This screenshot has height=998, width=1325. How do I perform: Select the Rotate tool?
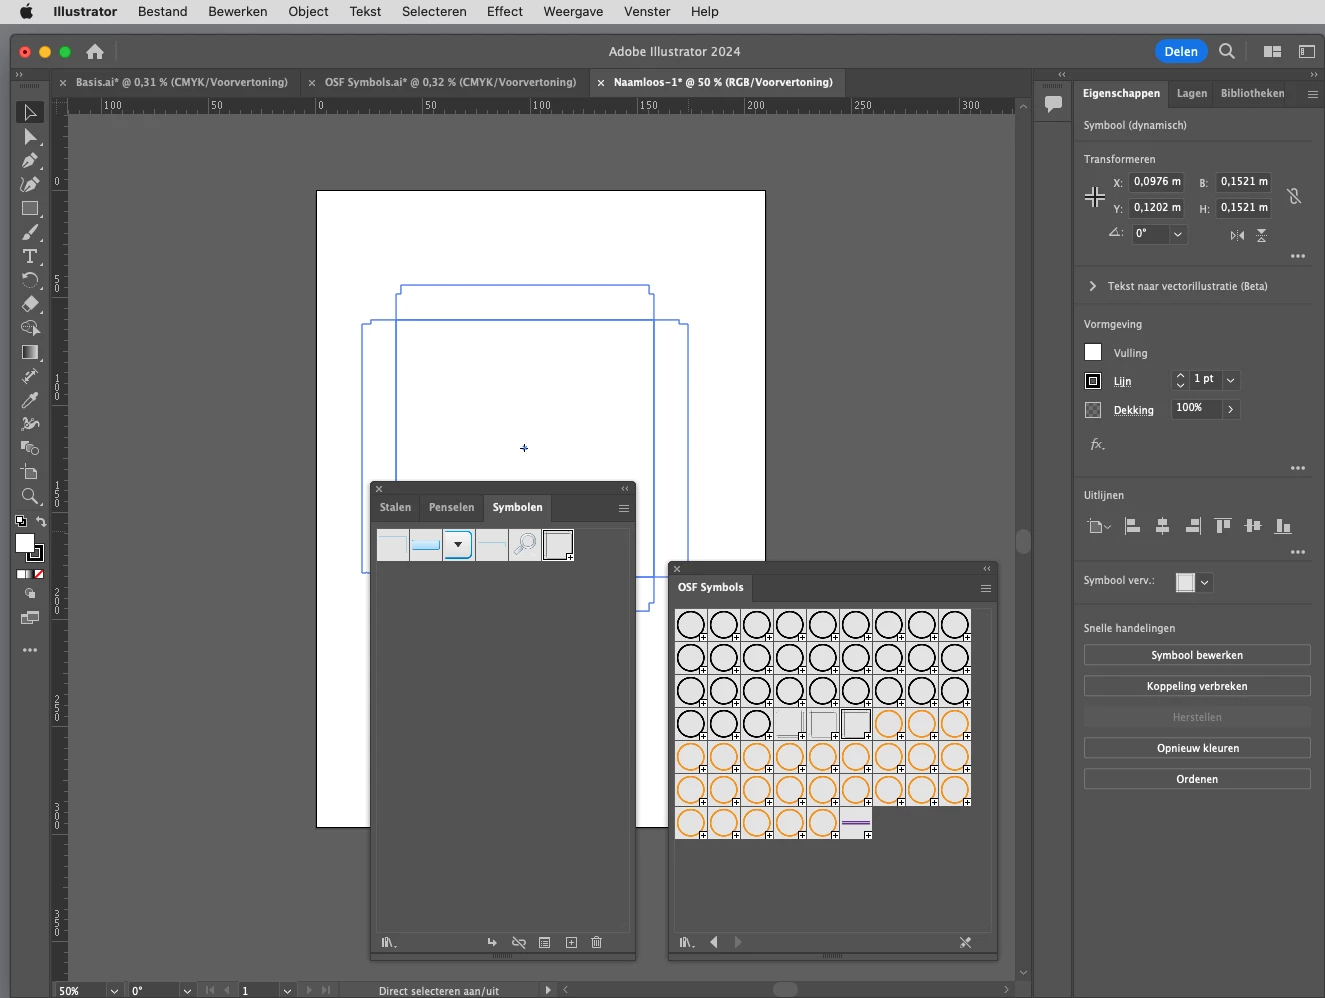point(30,281)
